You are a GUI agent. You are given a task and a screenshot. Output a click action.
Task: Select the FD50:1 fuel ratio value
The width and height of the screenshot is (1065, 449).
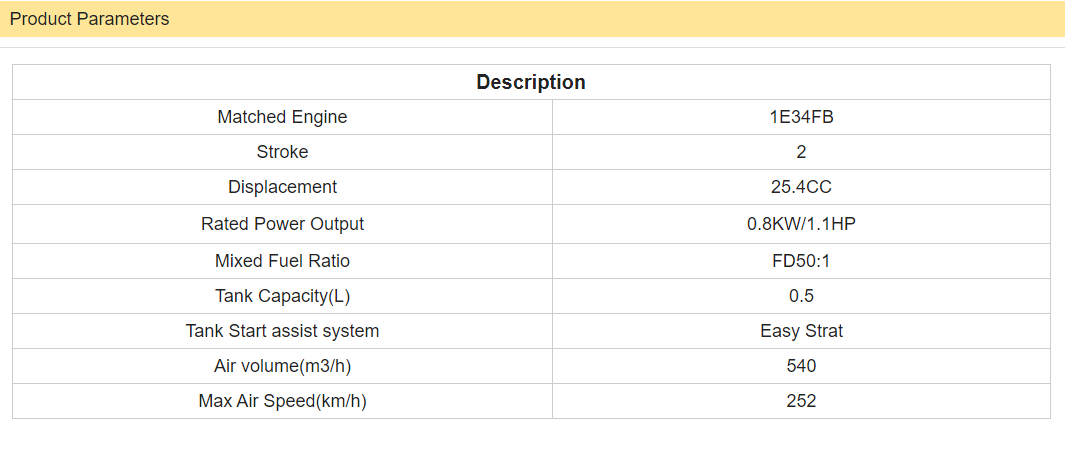pyautogui.click(x=801, y=261)
